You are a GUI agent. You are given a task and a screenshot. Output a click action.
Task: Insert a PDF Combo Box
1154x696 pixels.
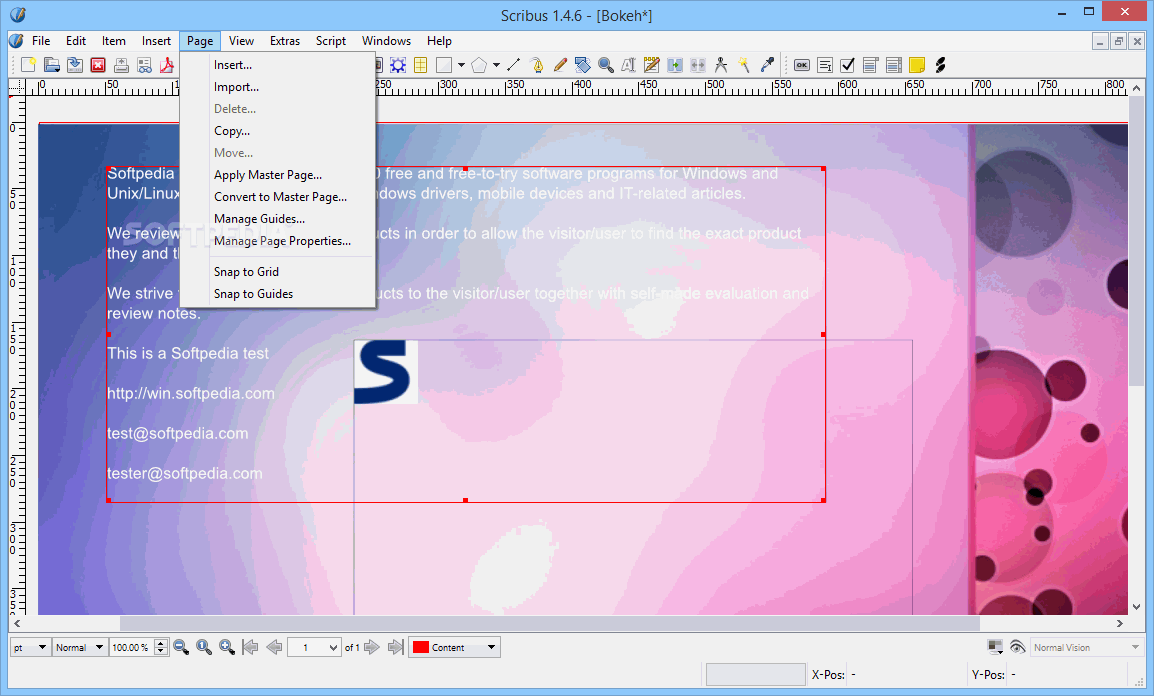click(871, 65)
